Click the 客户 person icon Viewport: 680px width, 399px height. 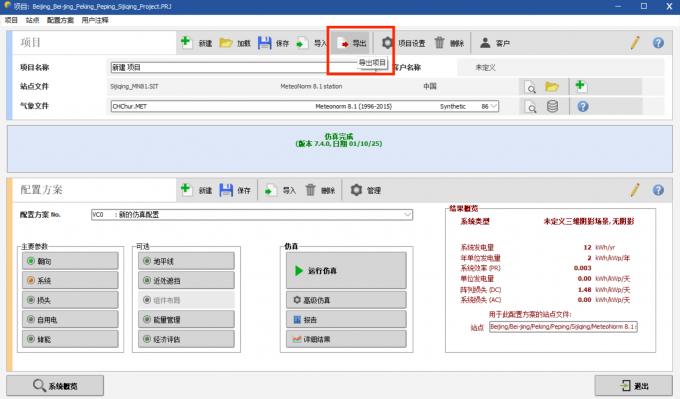485,43
